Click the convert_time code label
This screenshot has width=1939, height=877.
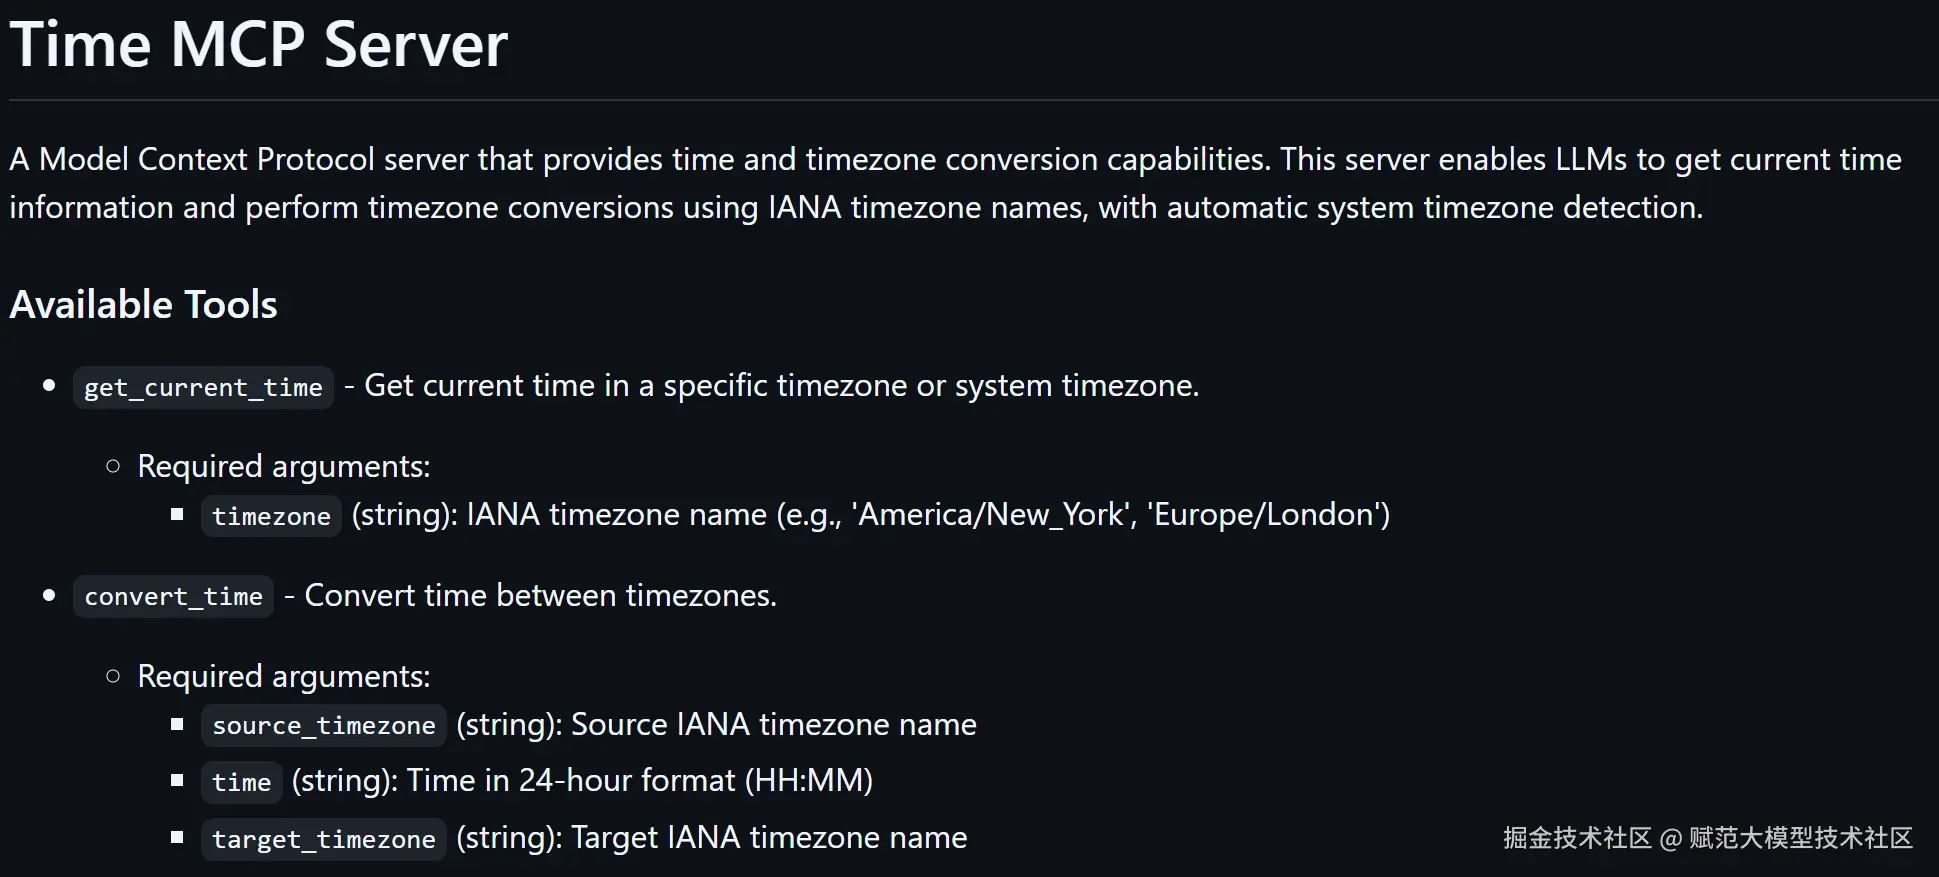[173, 597]
